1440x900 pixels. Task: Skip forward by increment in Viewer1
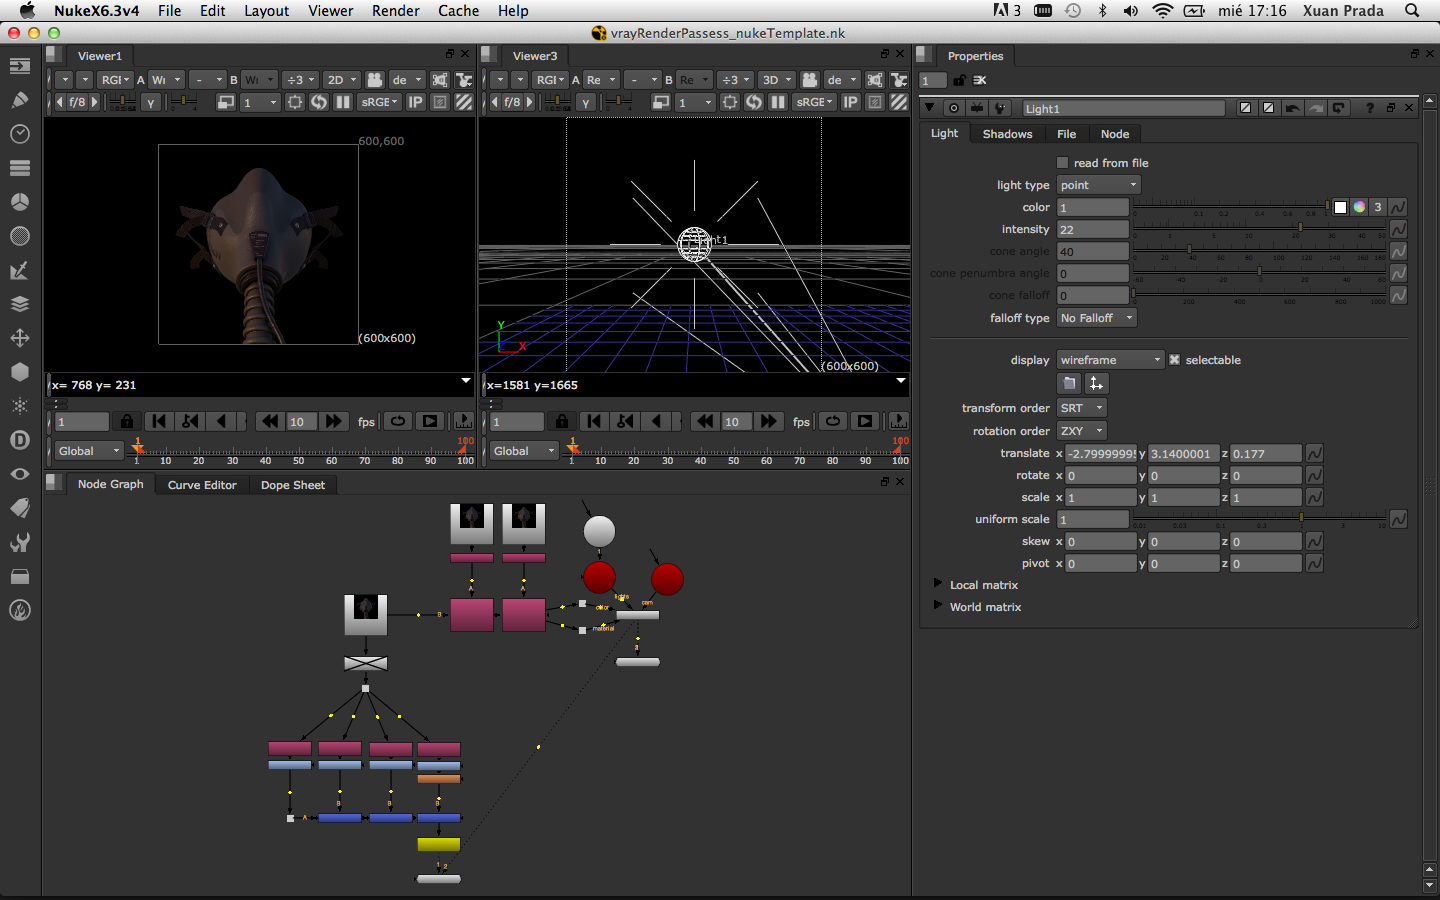334,422
